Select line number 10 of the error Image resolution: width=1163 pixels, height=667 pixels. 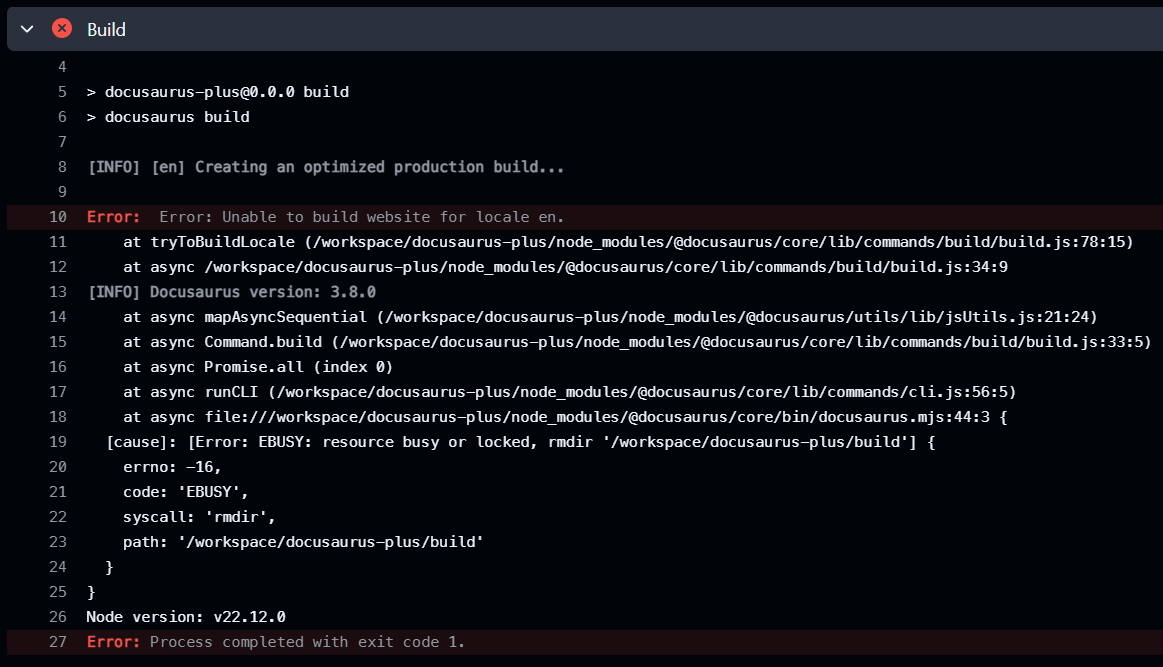(x=58, y=217)
